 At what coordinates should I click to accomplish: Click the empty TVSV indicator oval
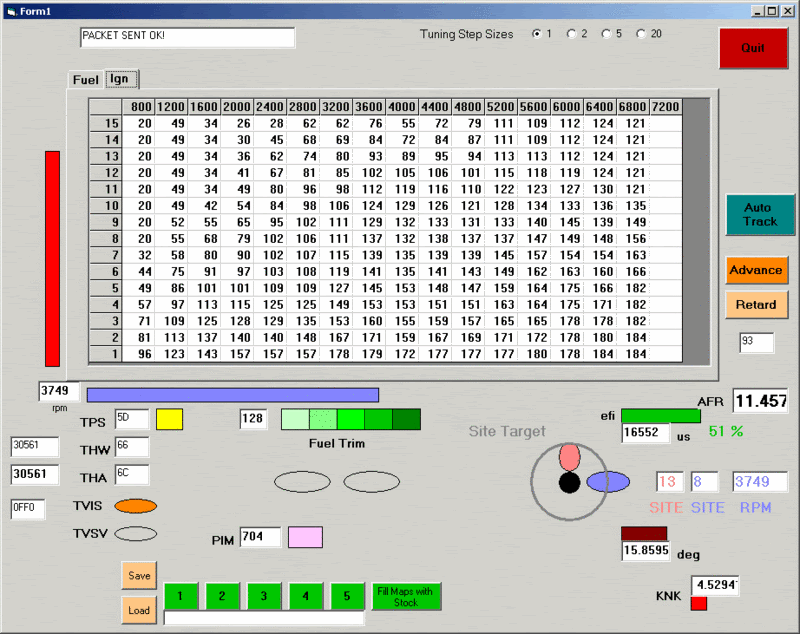136,534
